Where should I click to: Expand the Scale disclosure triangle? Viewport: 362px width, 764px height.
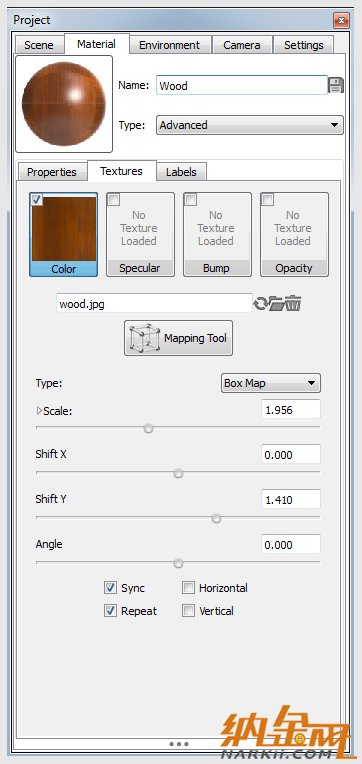tap(39, 411)
